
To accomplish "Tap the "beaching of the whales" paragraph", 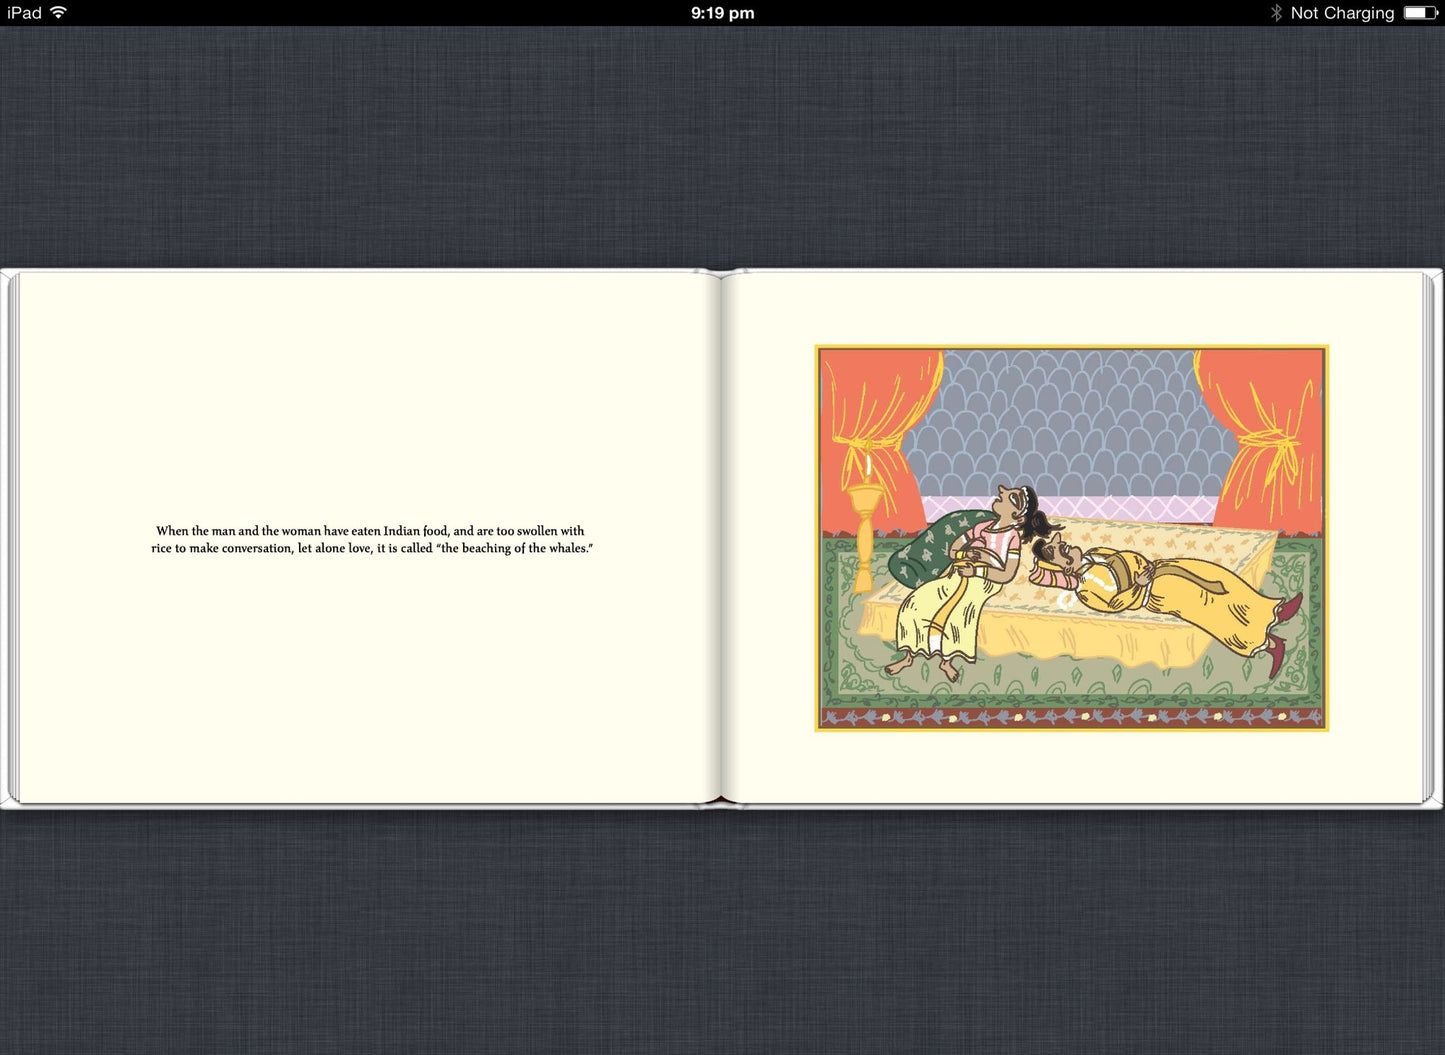I will coord(371,539).
